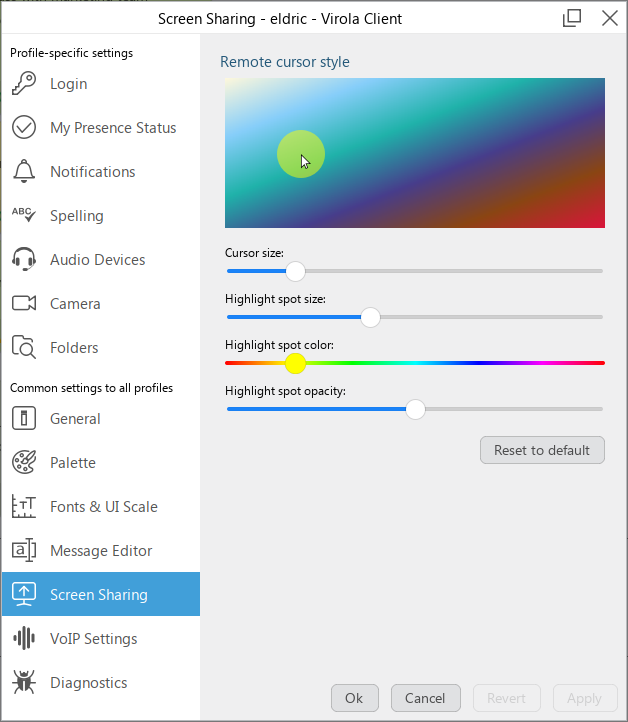Click the folder search icon for Folders
The width and height of the screenshot is (628, 722).
(x=24, y=347)
